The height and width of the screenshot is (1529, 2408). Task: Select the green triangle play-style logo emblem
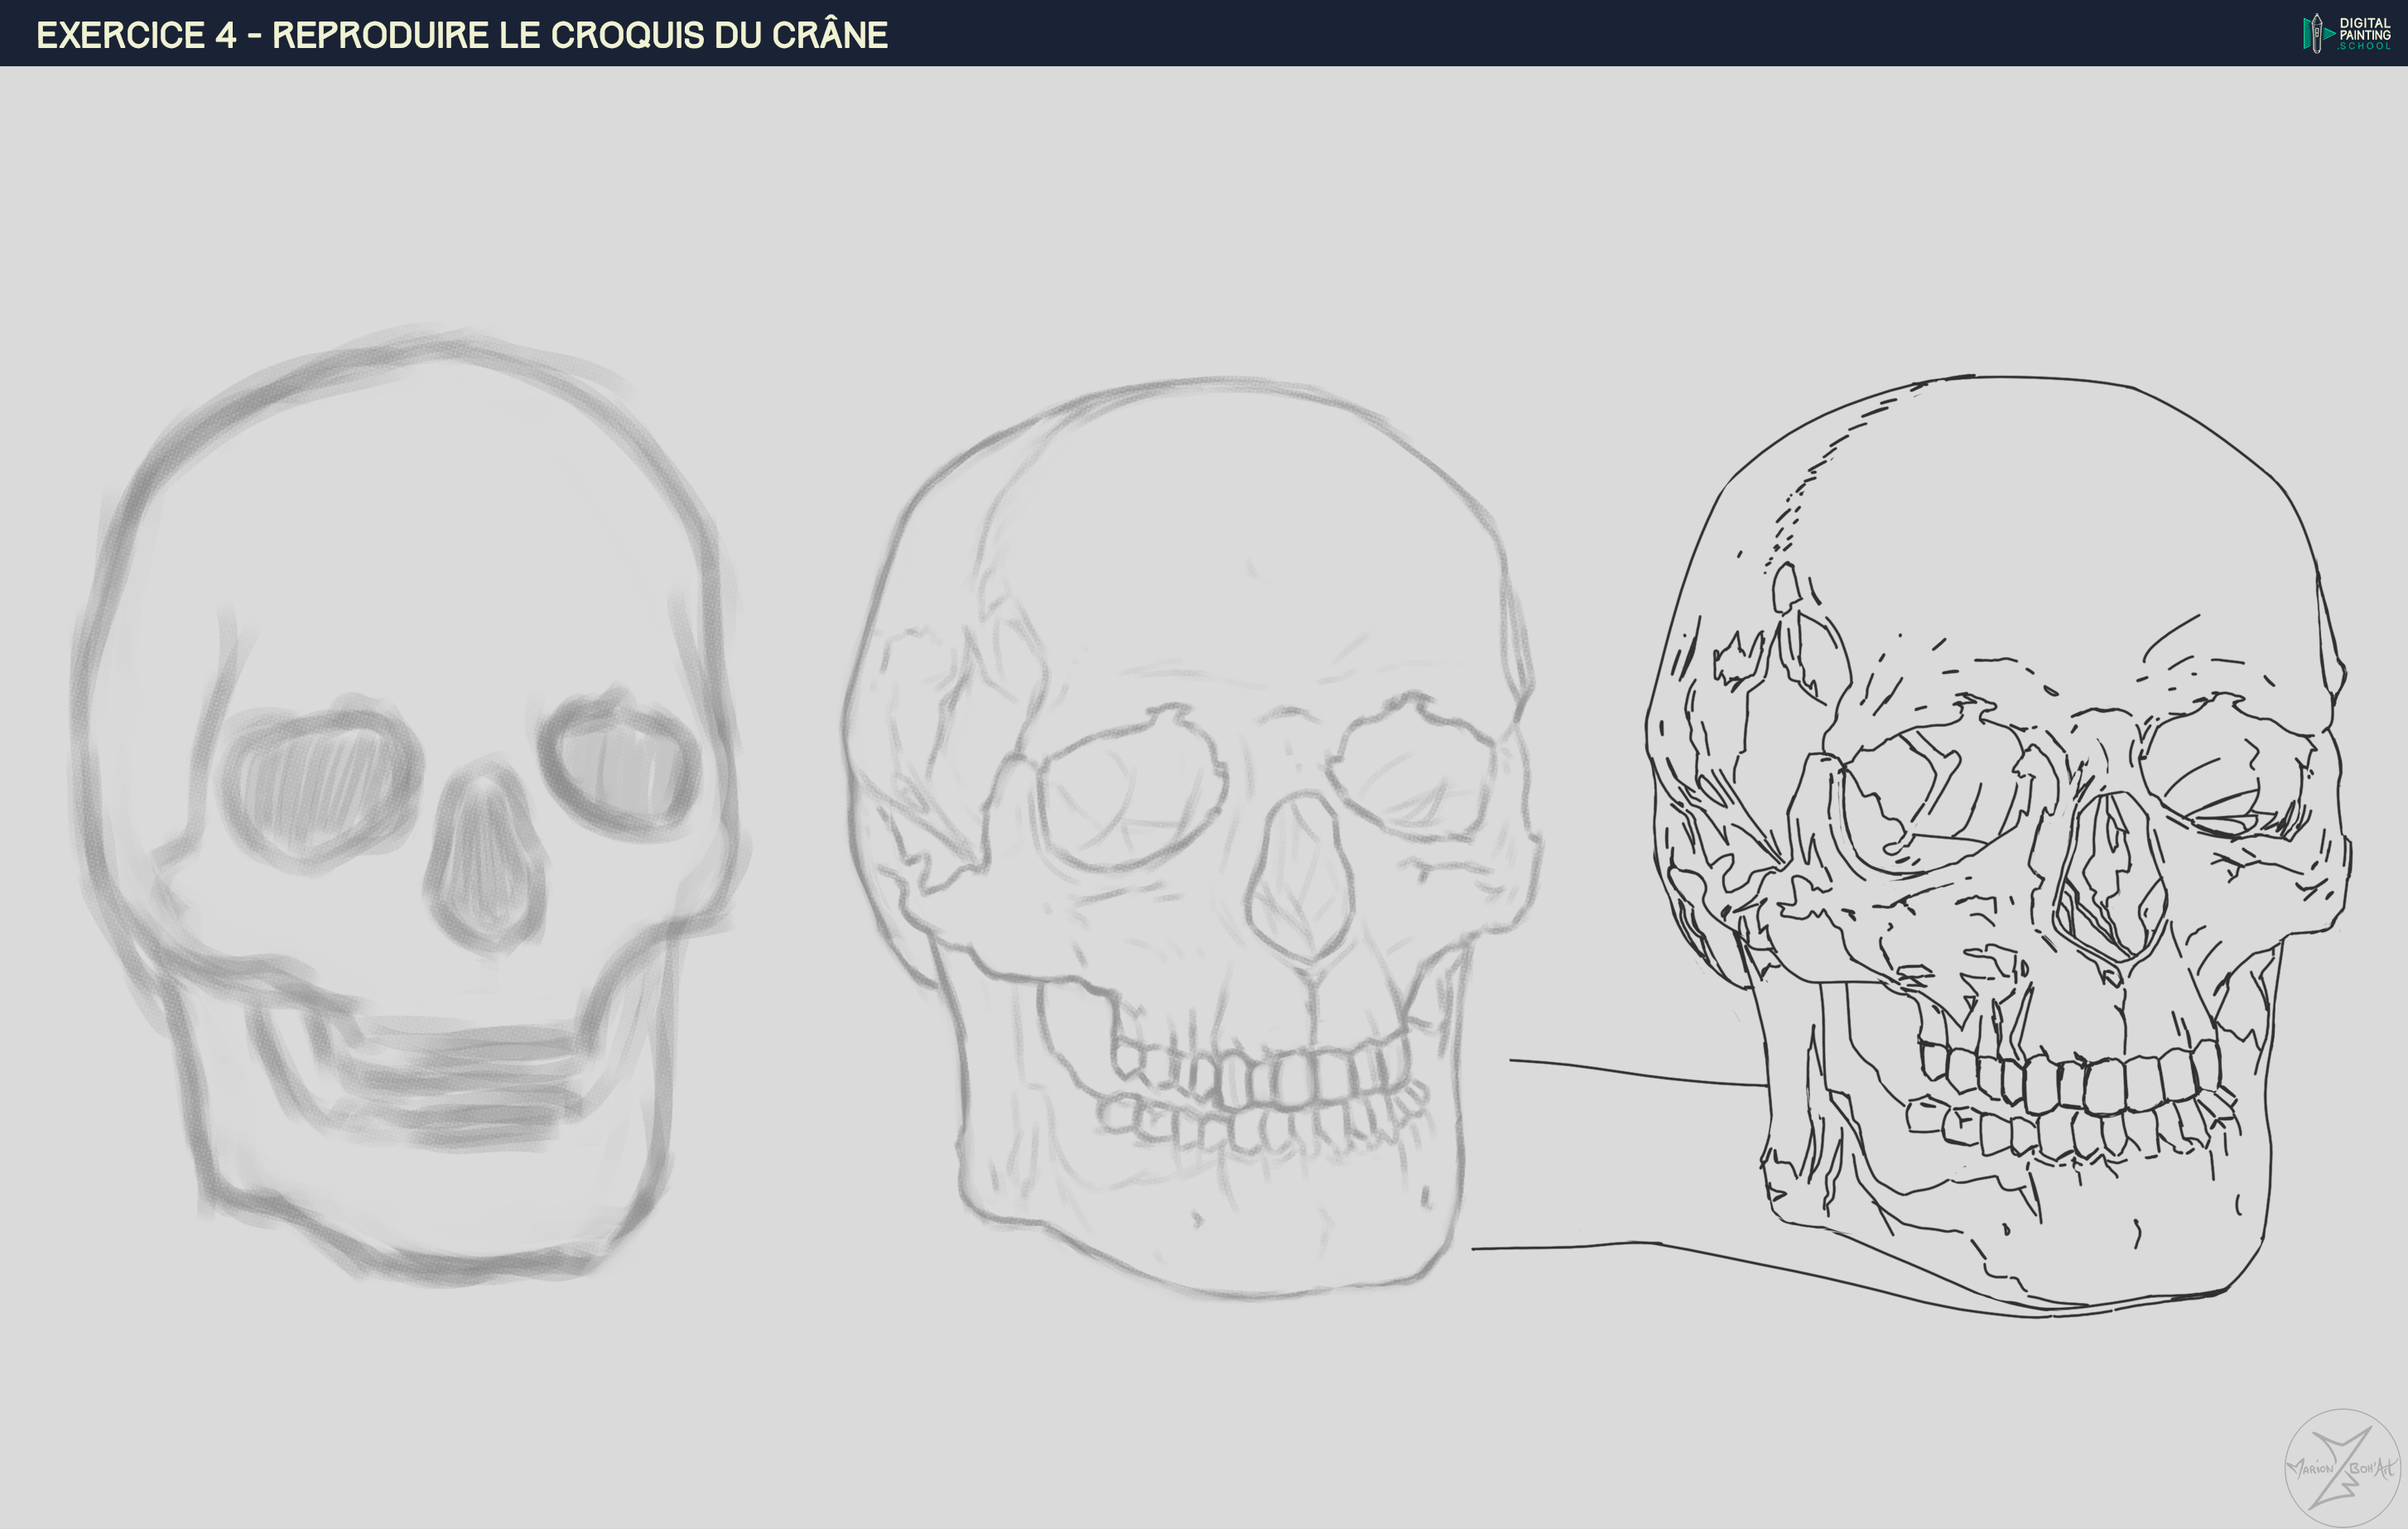coord(2330,34)
